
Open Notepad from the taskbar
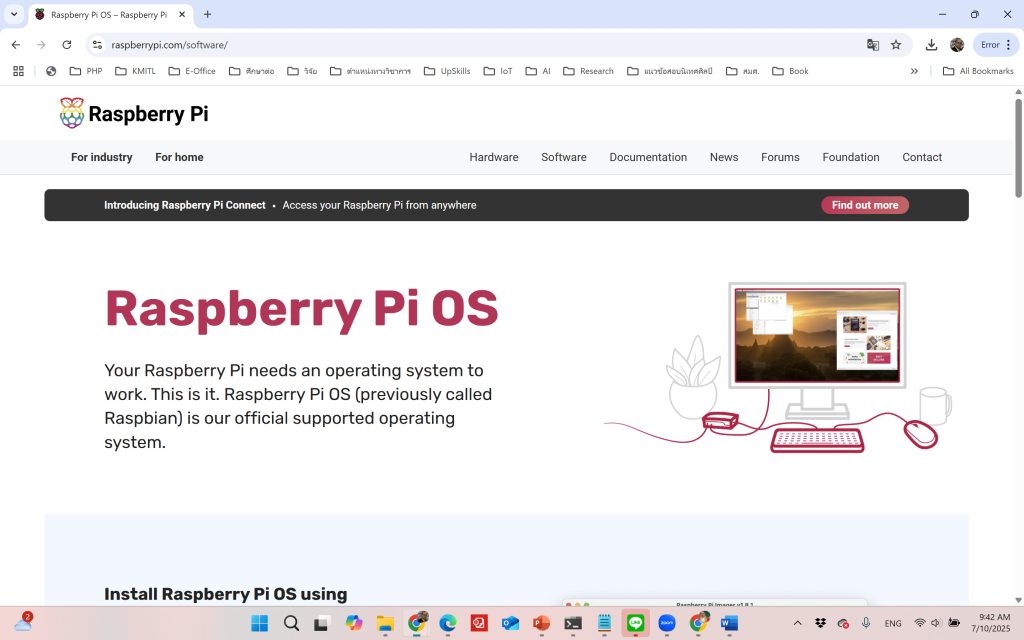[x=604, y=623]
